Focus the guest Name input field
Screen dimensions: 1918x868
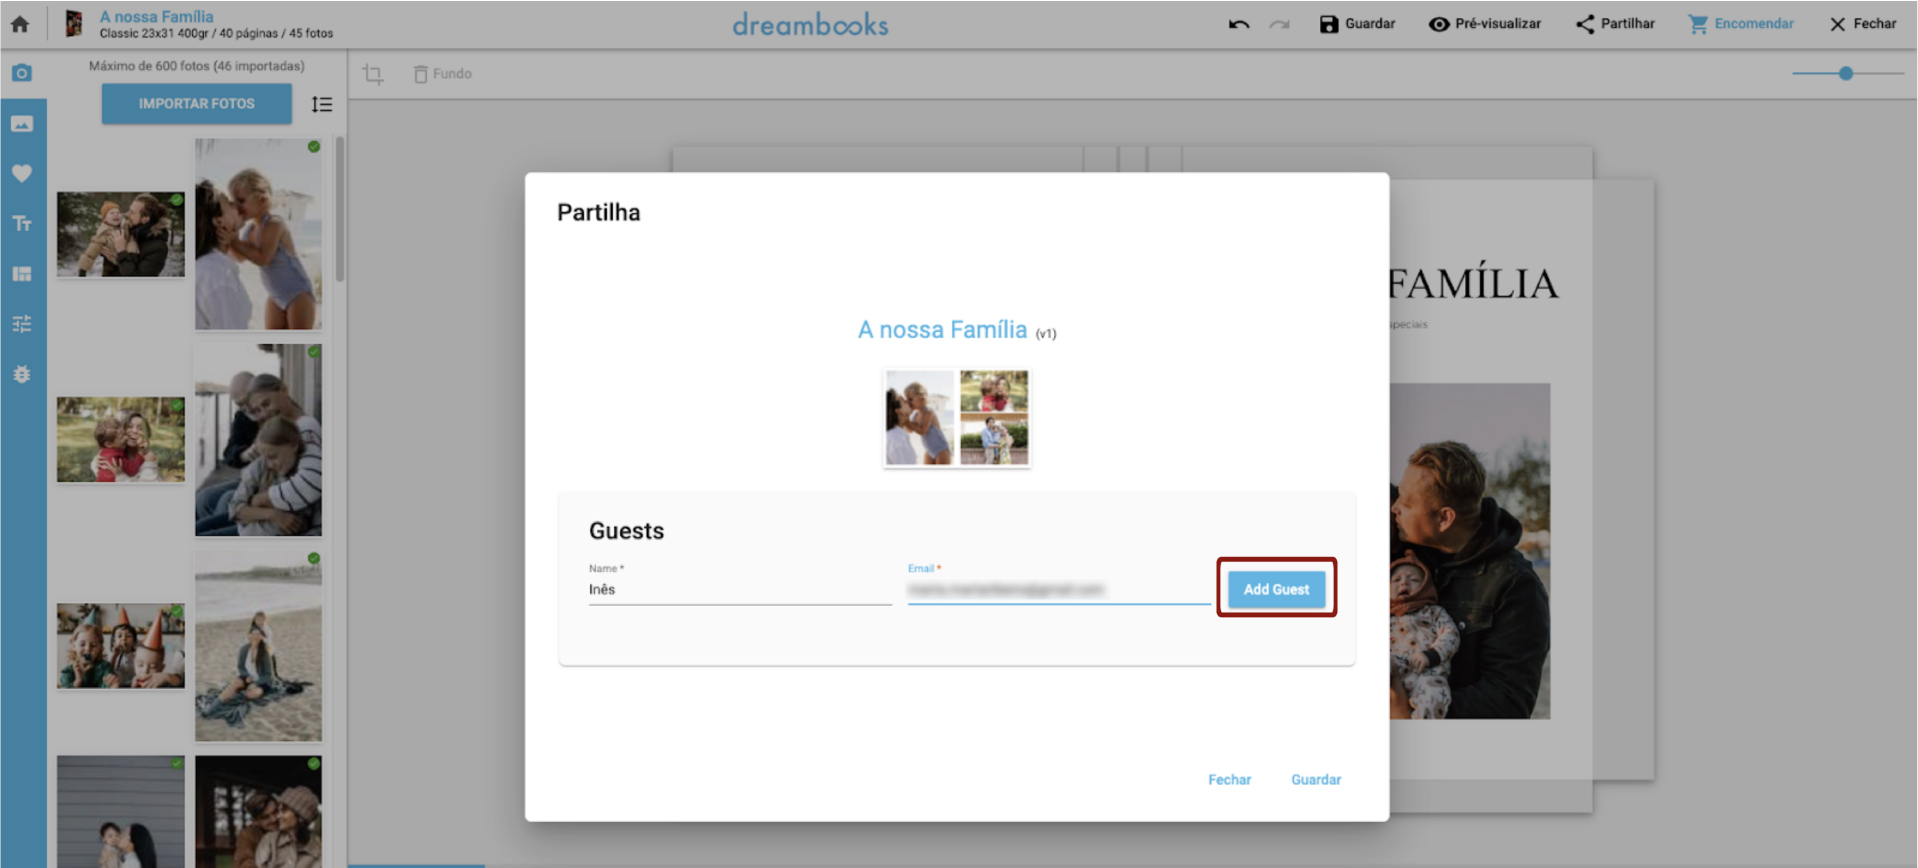(739, 590)
